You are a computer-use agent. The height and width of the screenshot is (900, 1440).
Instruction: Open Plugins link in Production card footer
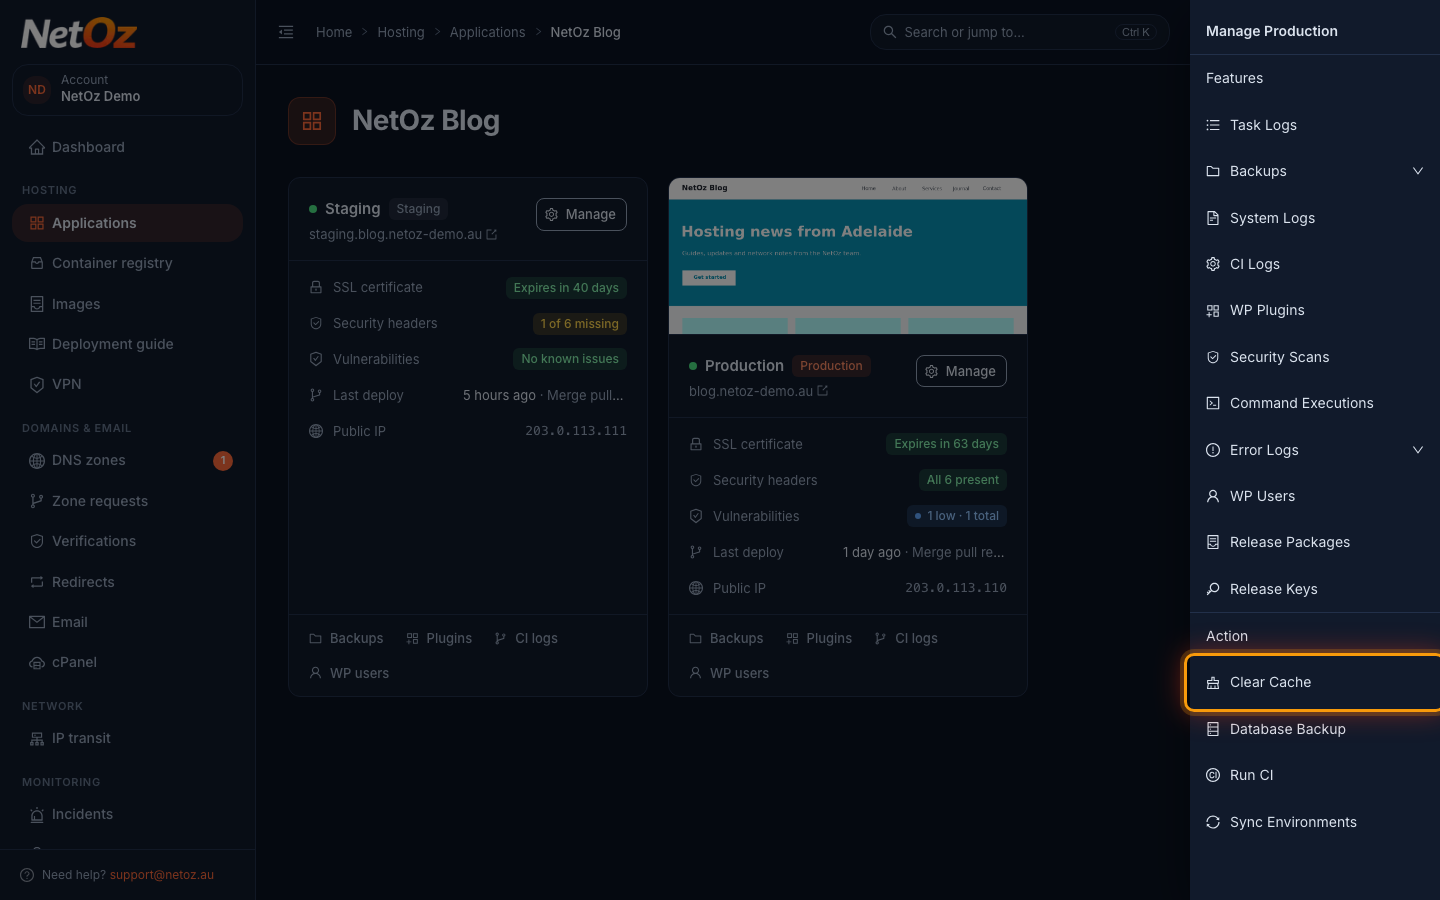point(819,638)
